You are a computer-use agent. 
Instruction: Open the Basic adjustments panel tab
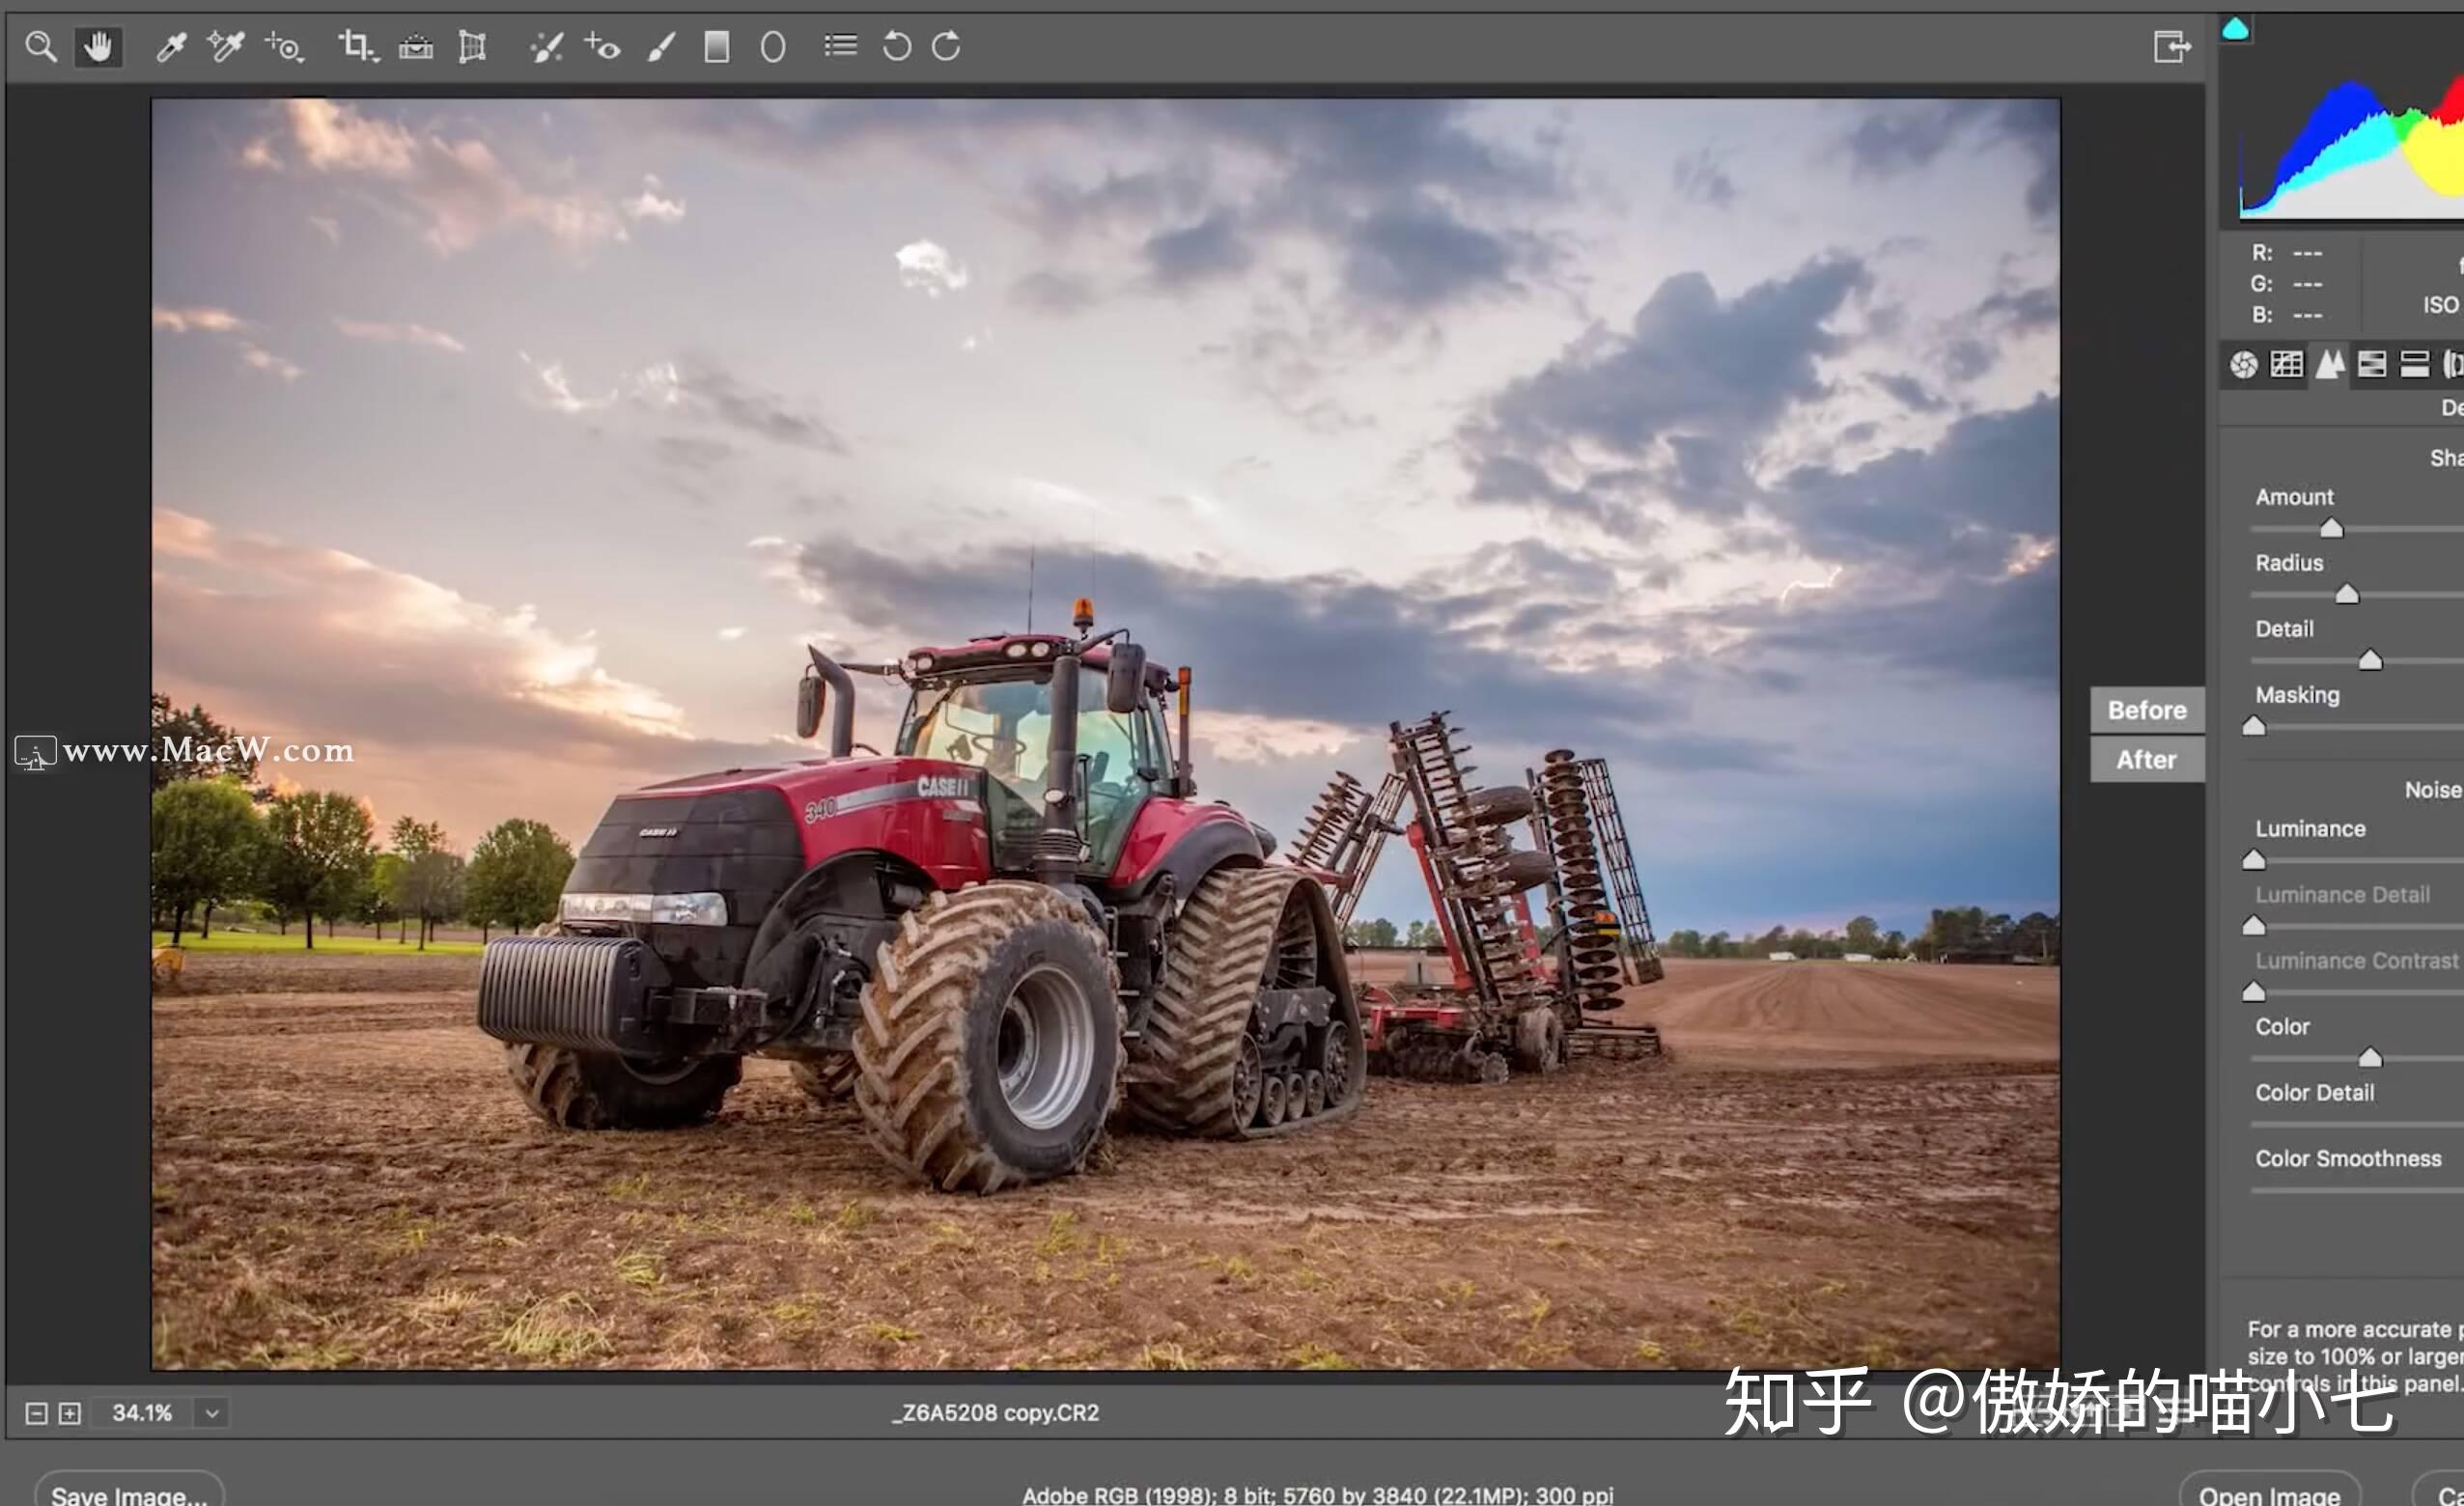click(x=2246, y=365)
